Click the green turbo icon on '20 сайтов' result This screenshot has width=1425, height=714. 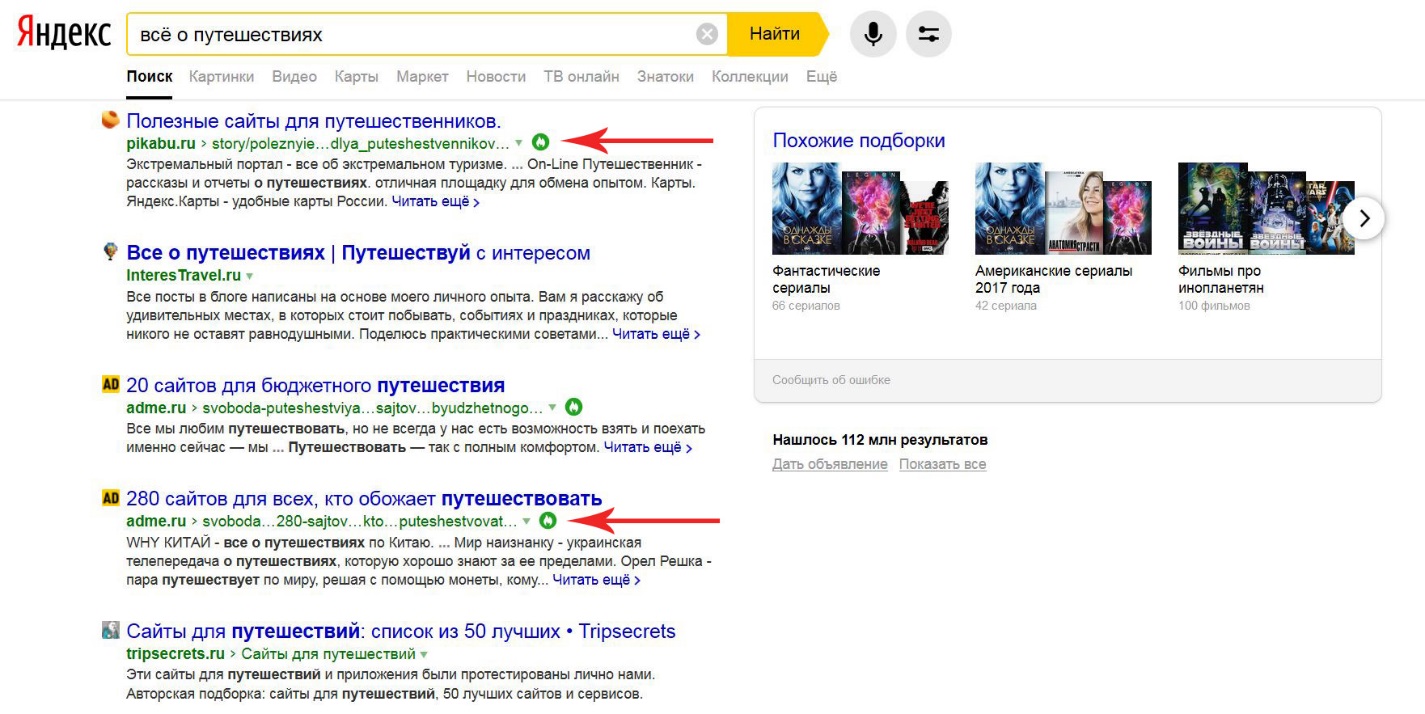click(x=574, y=407)
